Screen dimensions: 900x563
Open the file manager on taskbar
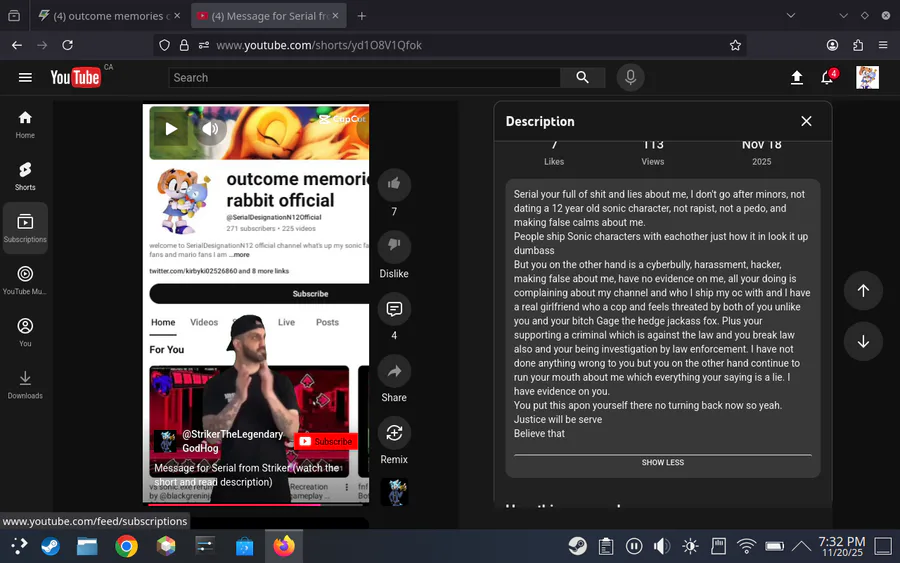click(87, 546)
